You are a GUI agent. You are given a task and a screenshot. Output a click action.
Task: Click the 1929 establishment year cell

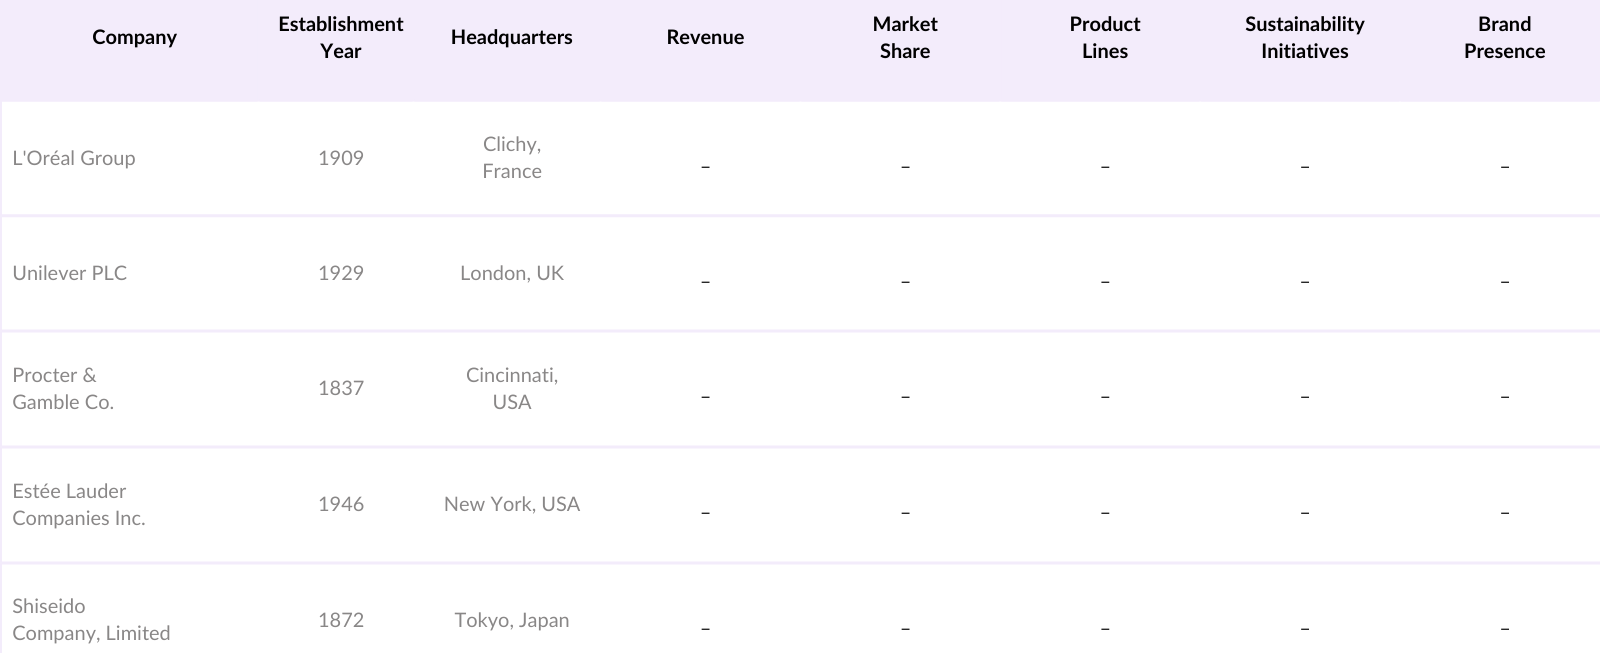point(341,273)
